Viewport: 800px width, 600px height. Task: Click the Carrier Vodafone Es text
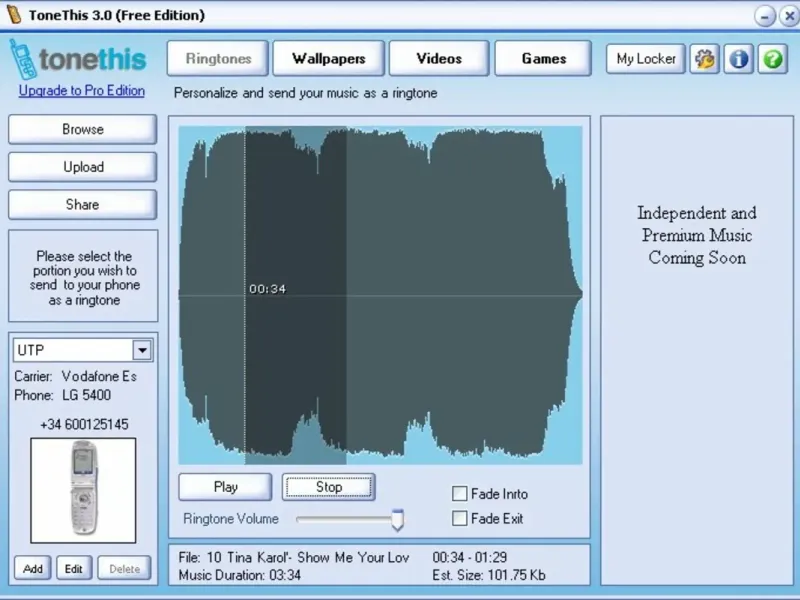click(76, 376)
